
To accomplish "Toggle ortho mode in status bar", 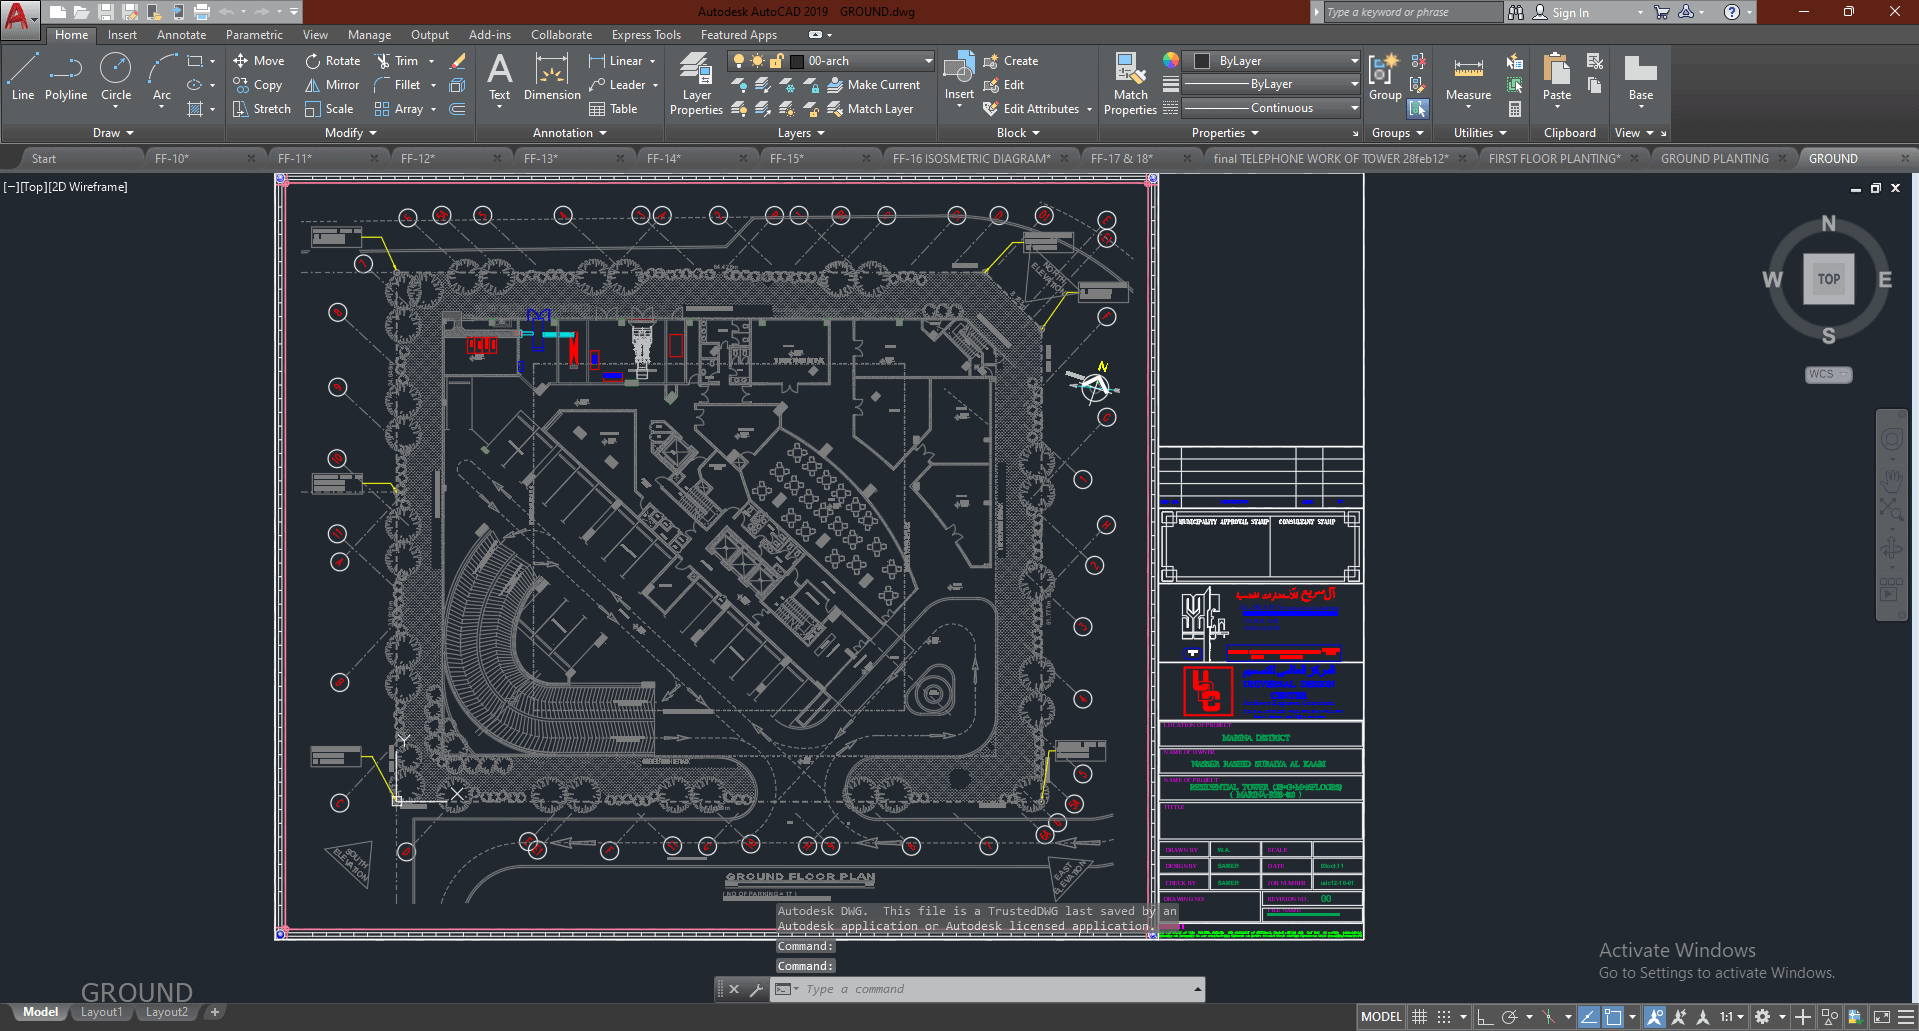I will tap(1485, 1017).
